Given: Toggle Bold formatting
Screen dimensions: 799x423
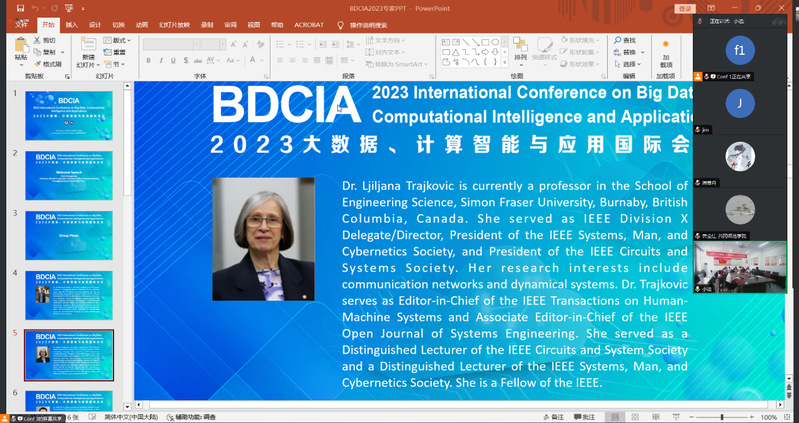Looking at the screenshot, I should tap(148, 61).
